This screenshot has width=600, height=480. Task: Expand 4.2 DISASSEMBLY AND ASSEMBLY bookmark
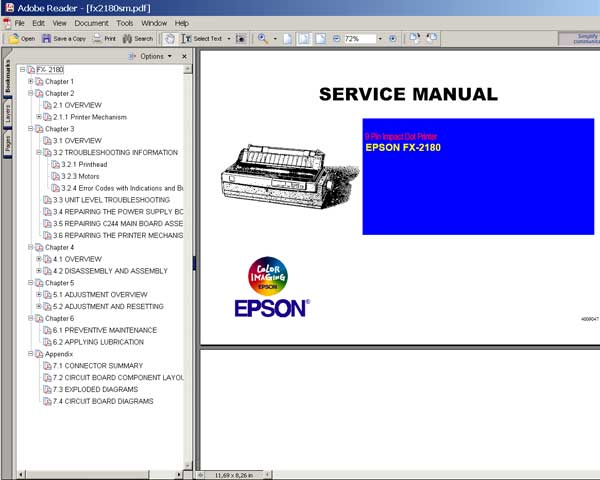[39, 271]
